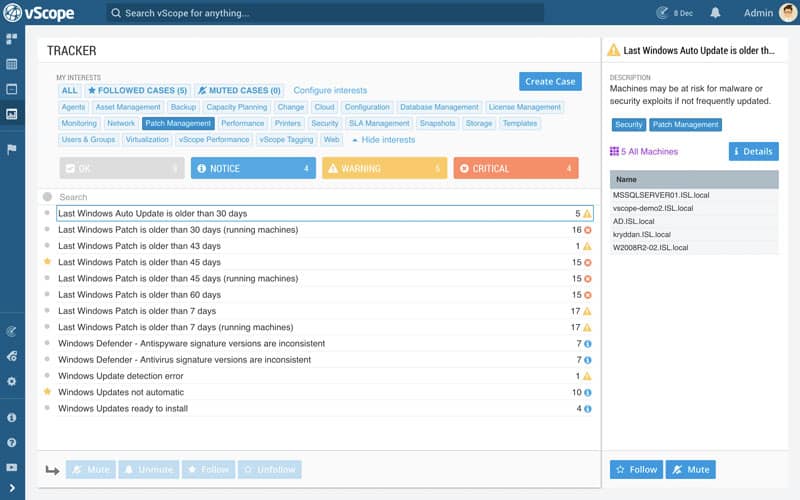Toggle star on 'Patch is older than 60 days'
The height and width of the screenshot is (500, 800).
click(47, 294)
